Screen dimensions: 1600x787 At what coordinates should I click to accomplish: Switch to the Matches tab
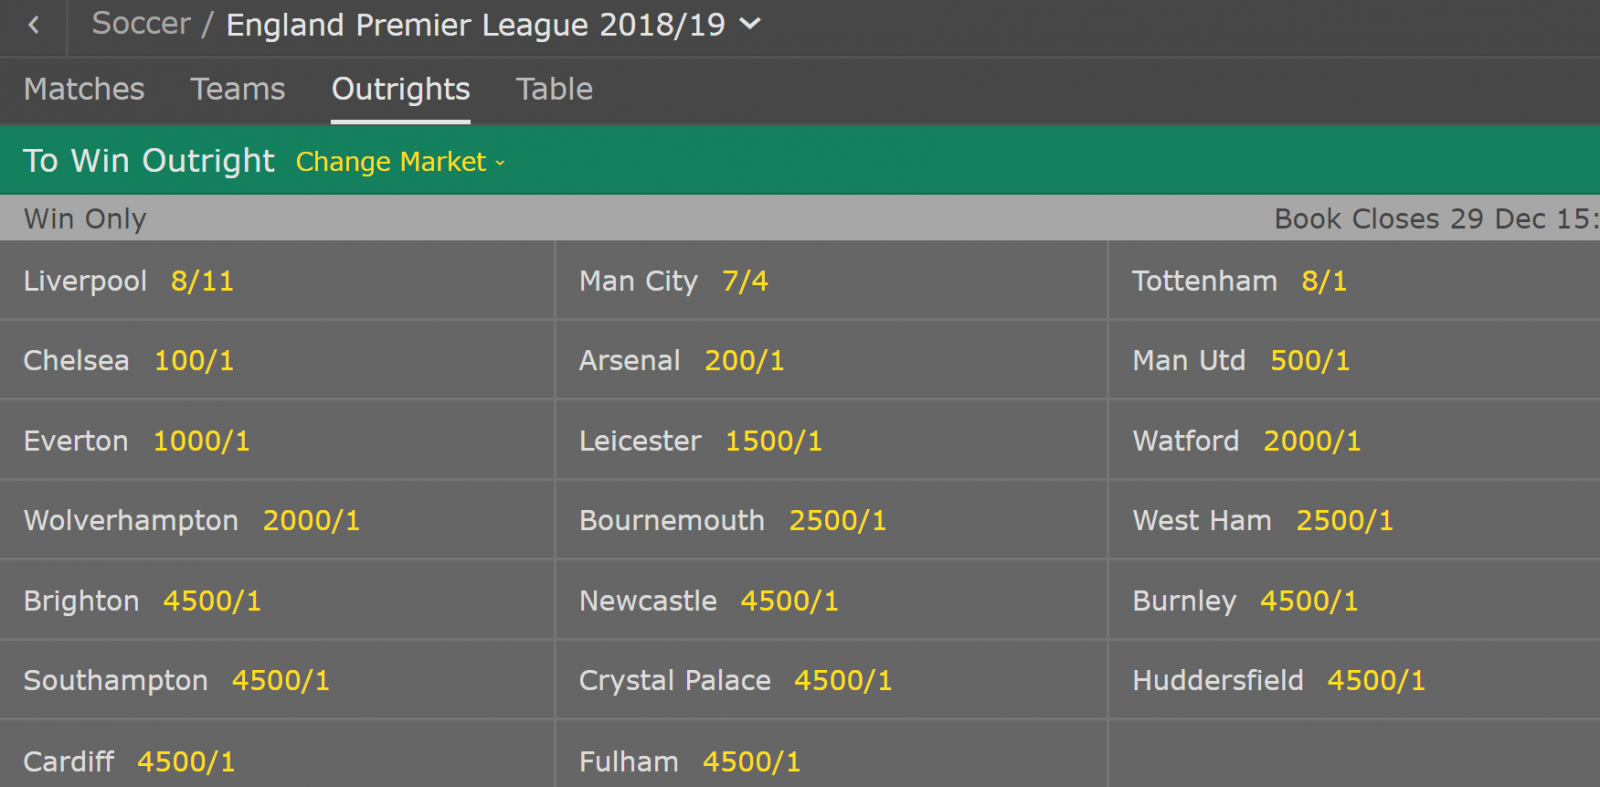click(84, 89)
